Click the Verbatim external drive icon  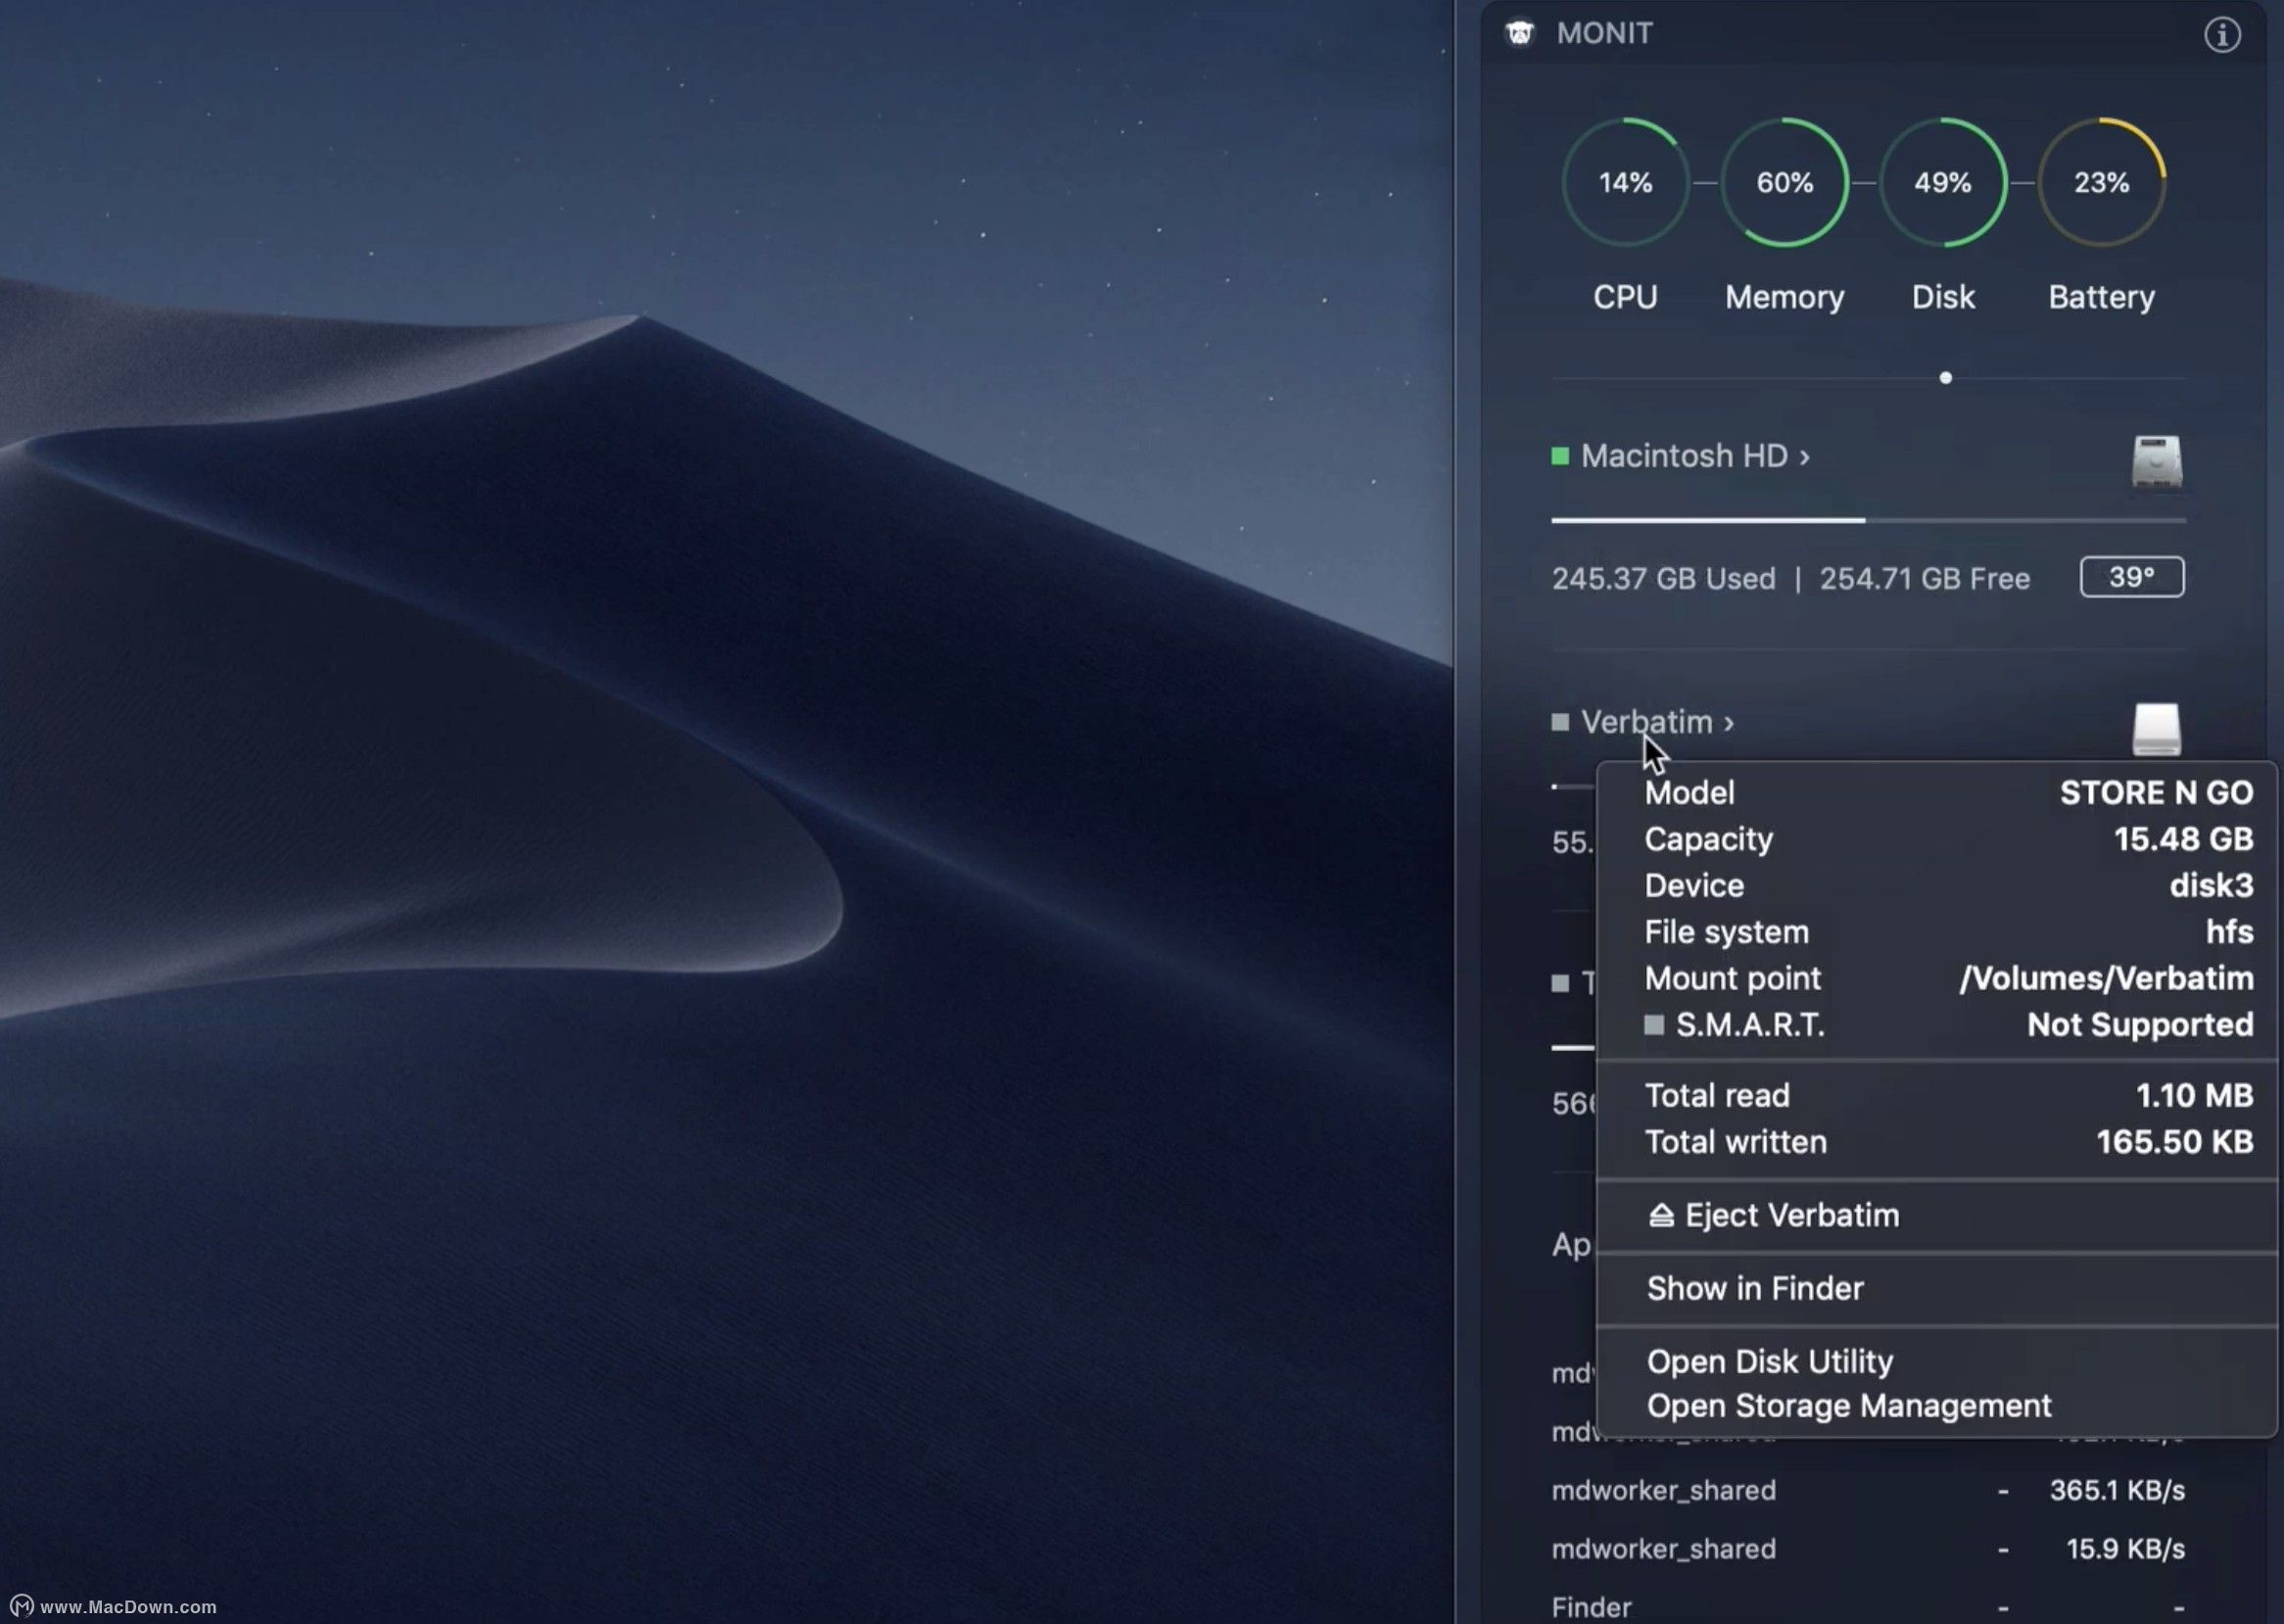(x=2156, y=728)
